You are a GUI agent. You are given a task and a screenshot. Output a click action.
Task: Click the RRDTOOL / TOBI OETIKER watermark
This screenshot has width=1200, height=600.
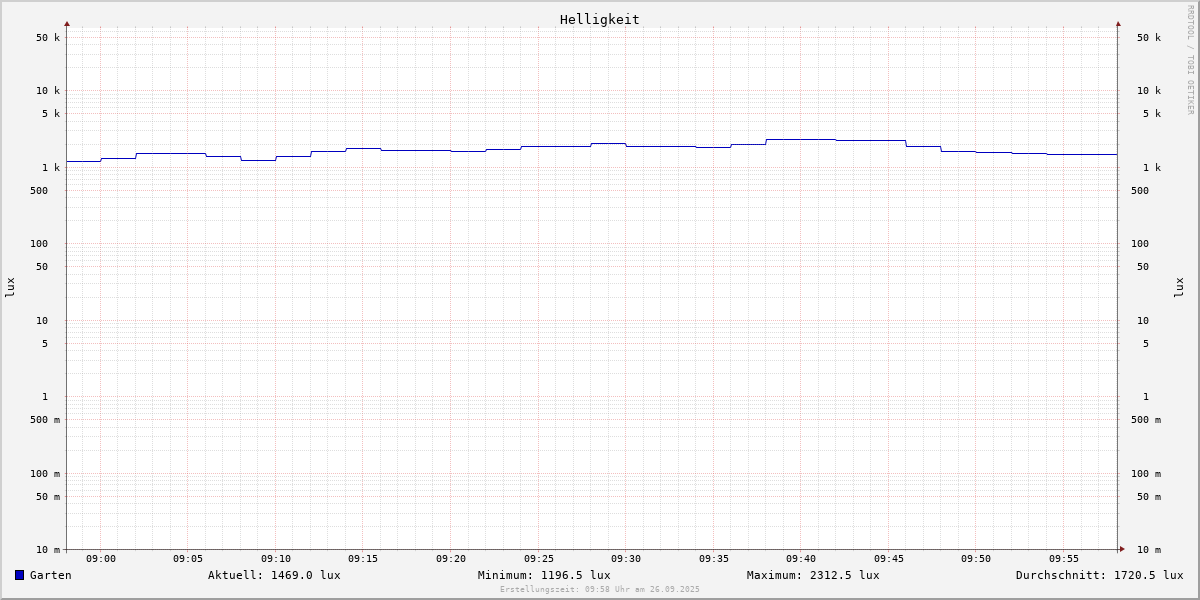[x=1190, y=60]
